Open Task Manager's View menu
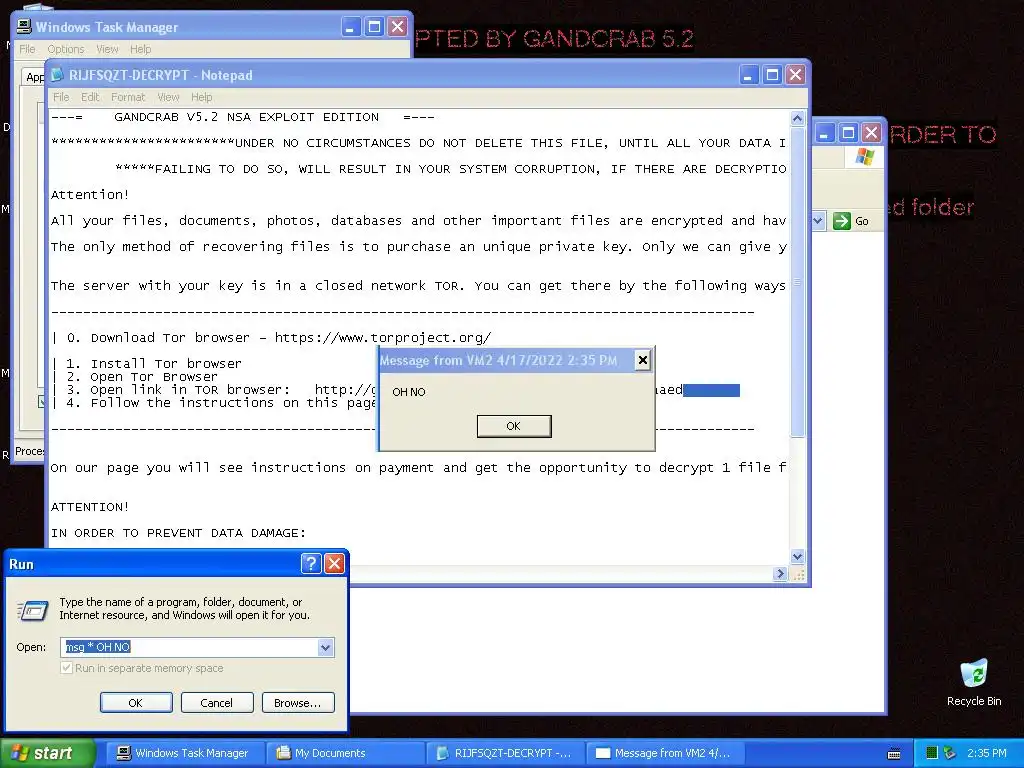The image size is (1024, 768). pyautogui.click(x=107, y=49)
